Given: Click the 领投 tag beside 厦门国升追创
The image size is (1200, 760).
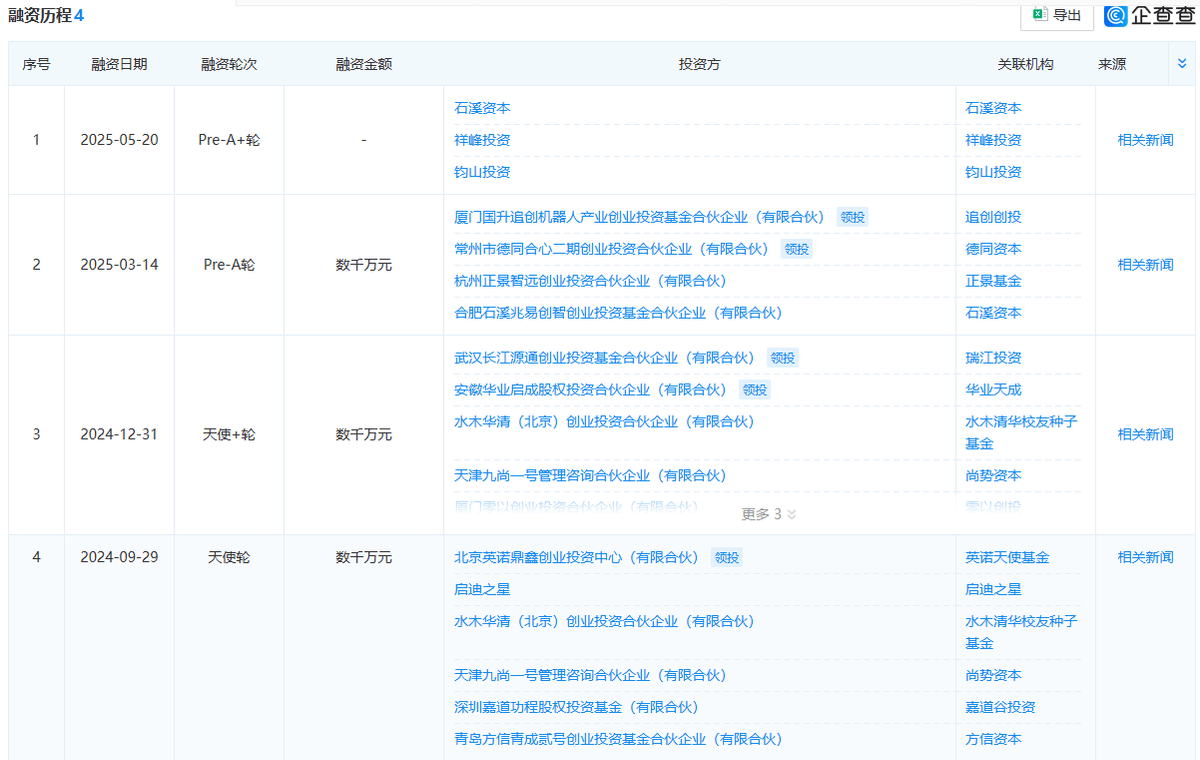Looking at the screenshot, I should [852, 217].
